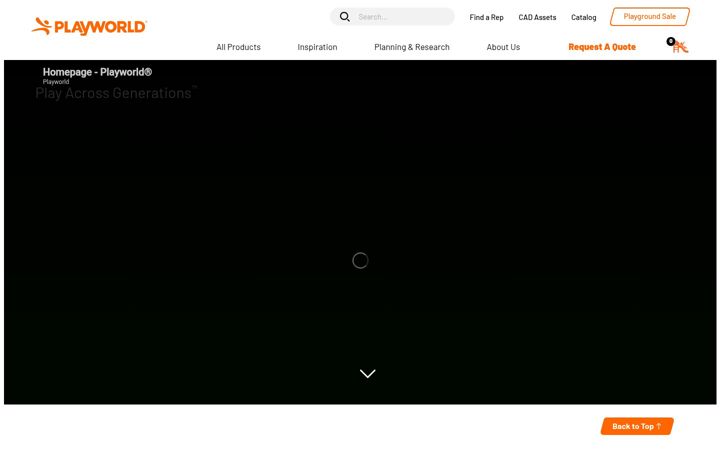720x450 pixels.
Task: Open the Inspiration menu
Action: pos(317,47)
